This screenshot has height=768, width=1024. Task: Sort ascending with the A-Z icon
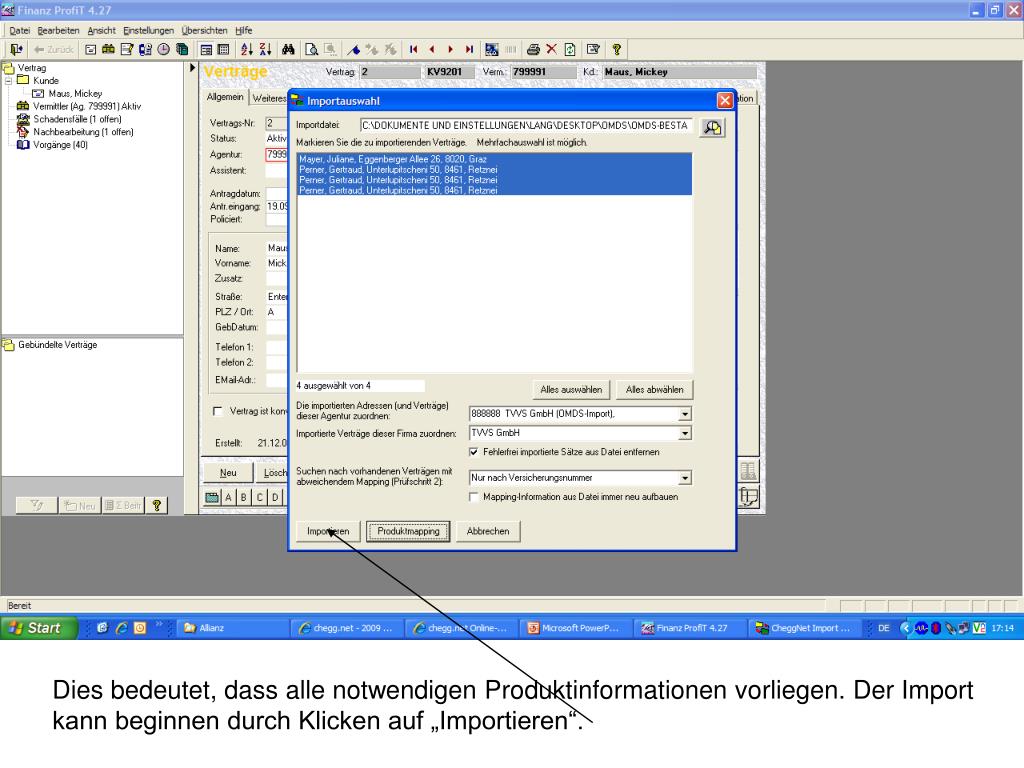click(246, 50)
